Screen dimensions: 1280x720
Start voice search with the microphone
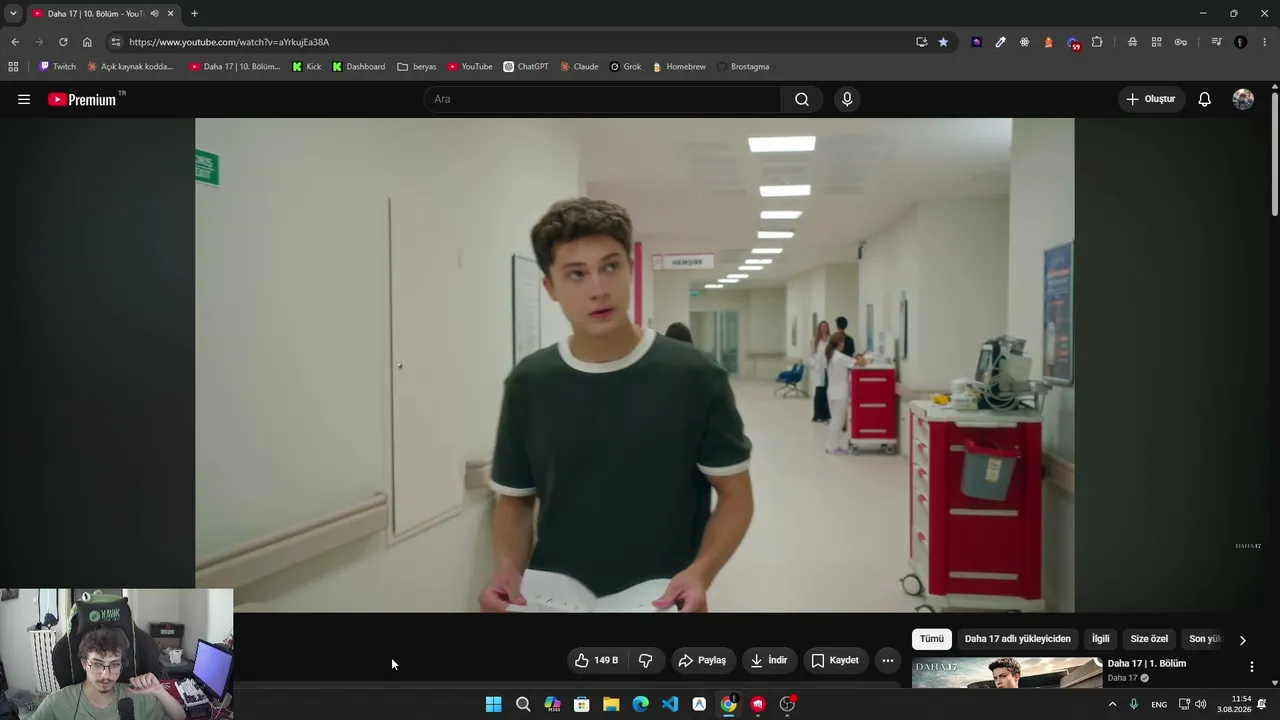tap(847, 99)
